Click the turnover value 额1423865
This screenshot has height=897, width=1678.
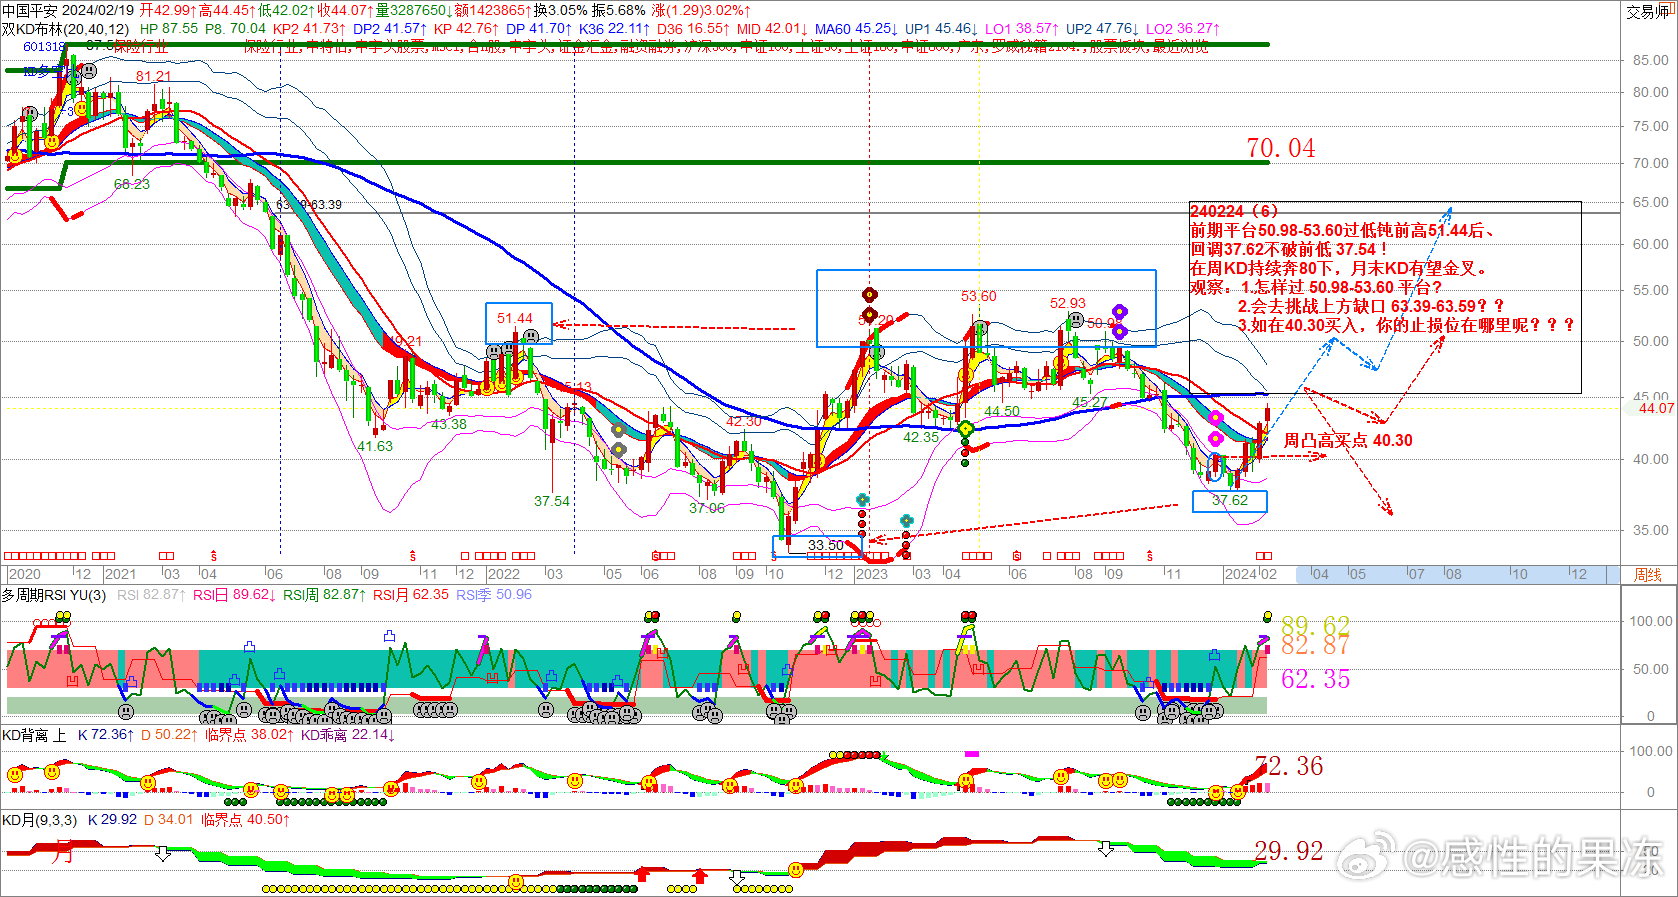coord(493,10)
